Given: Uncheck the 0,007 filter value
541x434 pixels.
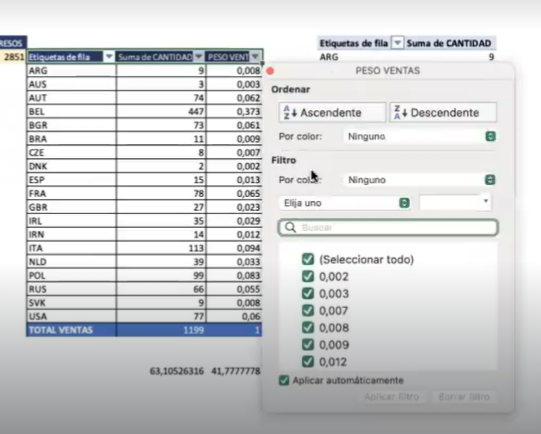Looking at the screenshot, I should (308, 310).
